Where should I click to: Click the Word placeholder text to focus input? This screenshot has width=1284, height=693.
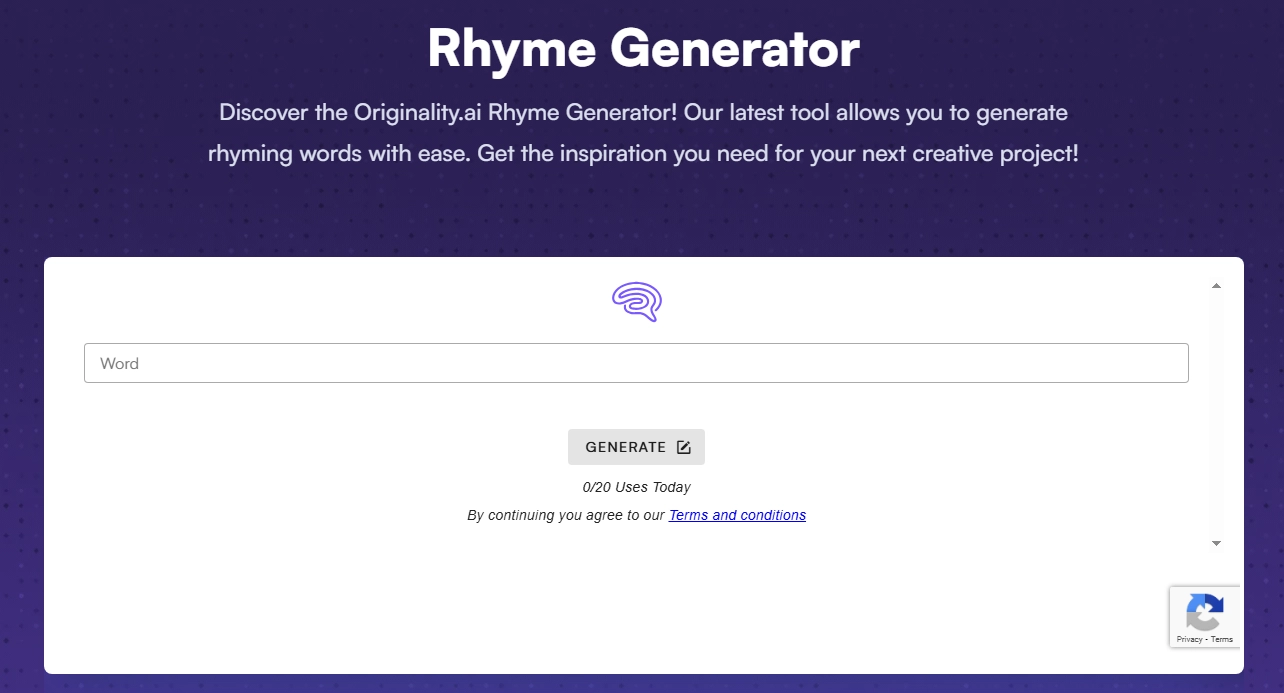click(119, 363)
